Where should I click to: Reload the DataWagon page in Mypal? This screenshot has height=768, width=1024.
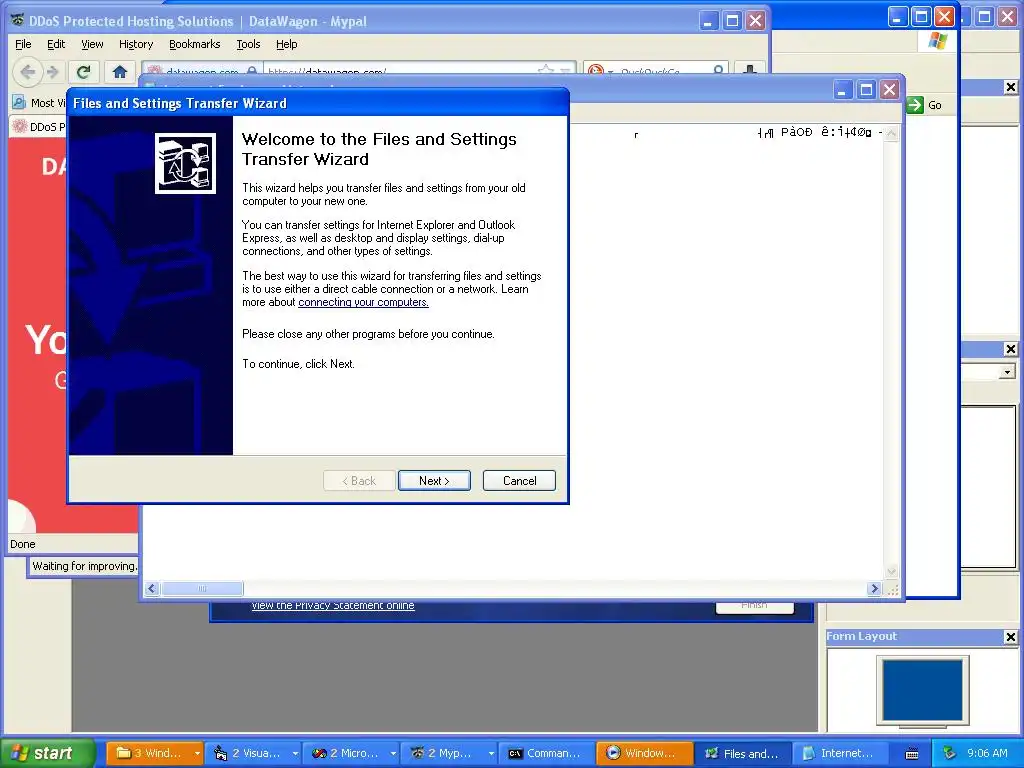(x=84, y=71)
